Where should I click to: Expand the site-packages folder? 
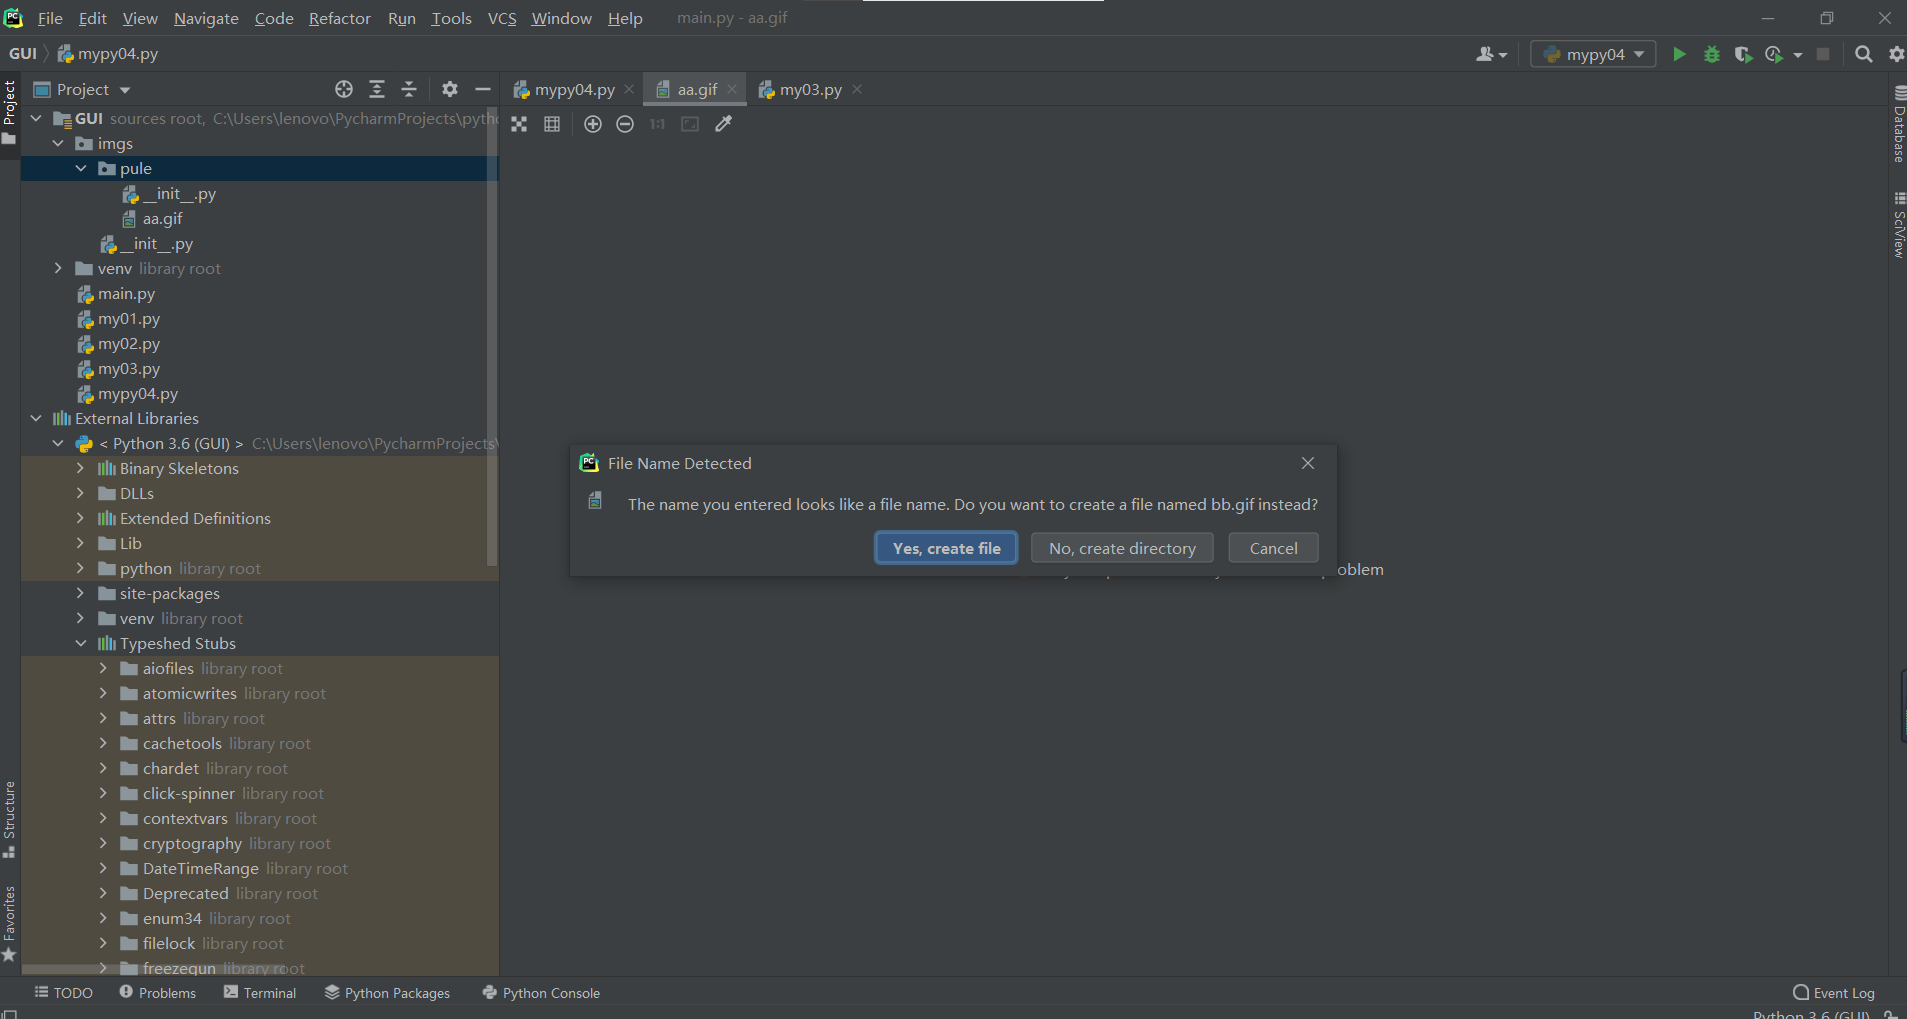coord(81,593)
